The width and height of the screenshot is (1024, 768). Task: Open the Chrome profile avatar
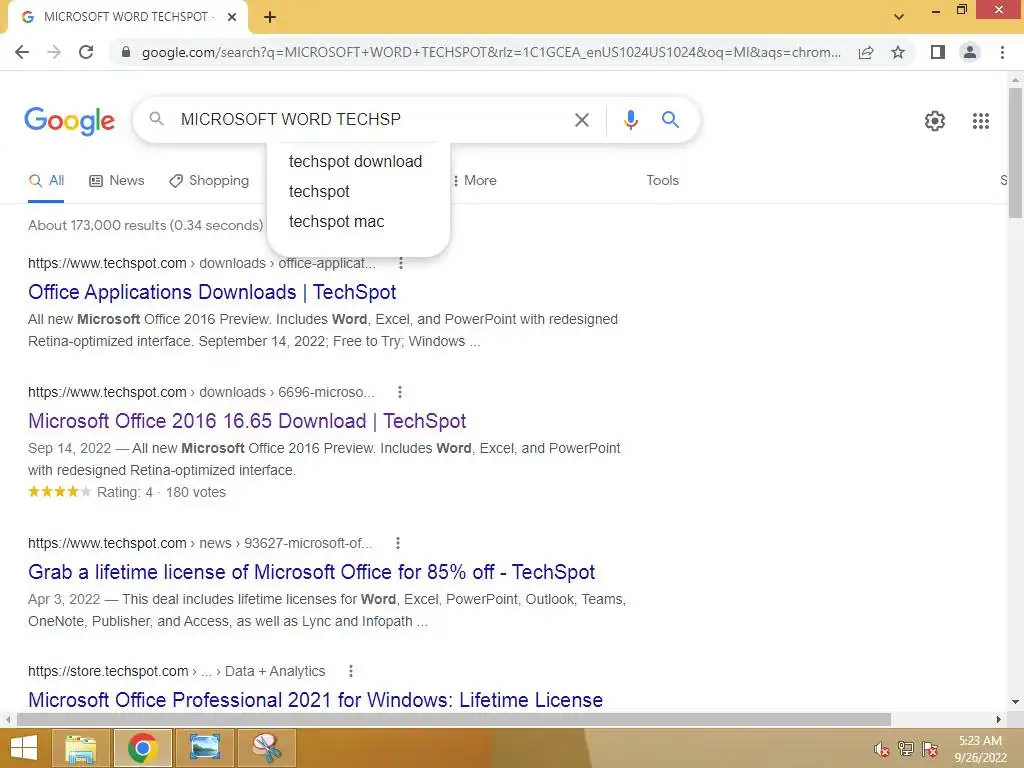coord(970,52)
